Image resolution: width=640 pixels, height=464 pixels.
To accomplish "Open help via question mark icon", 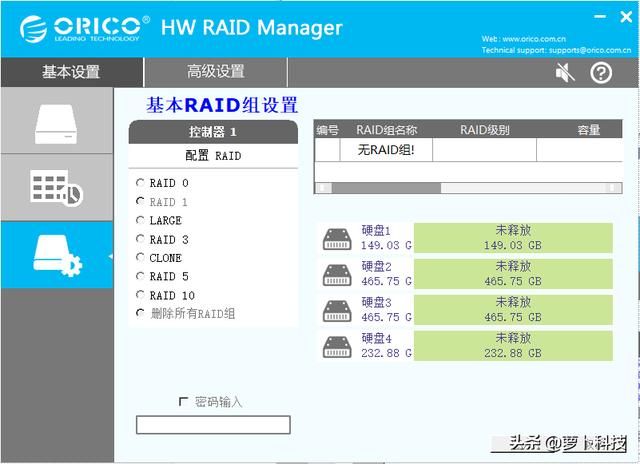I will click(x=601, y=73).
